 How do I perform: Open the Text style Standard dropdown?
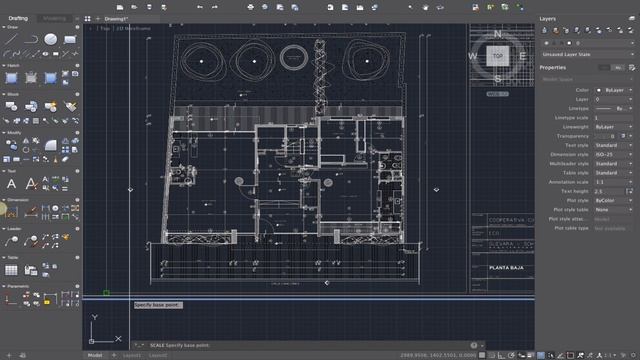[x=613, y=145]
